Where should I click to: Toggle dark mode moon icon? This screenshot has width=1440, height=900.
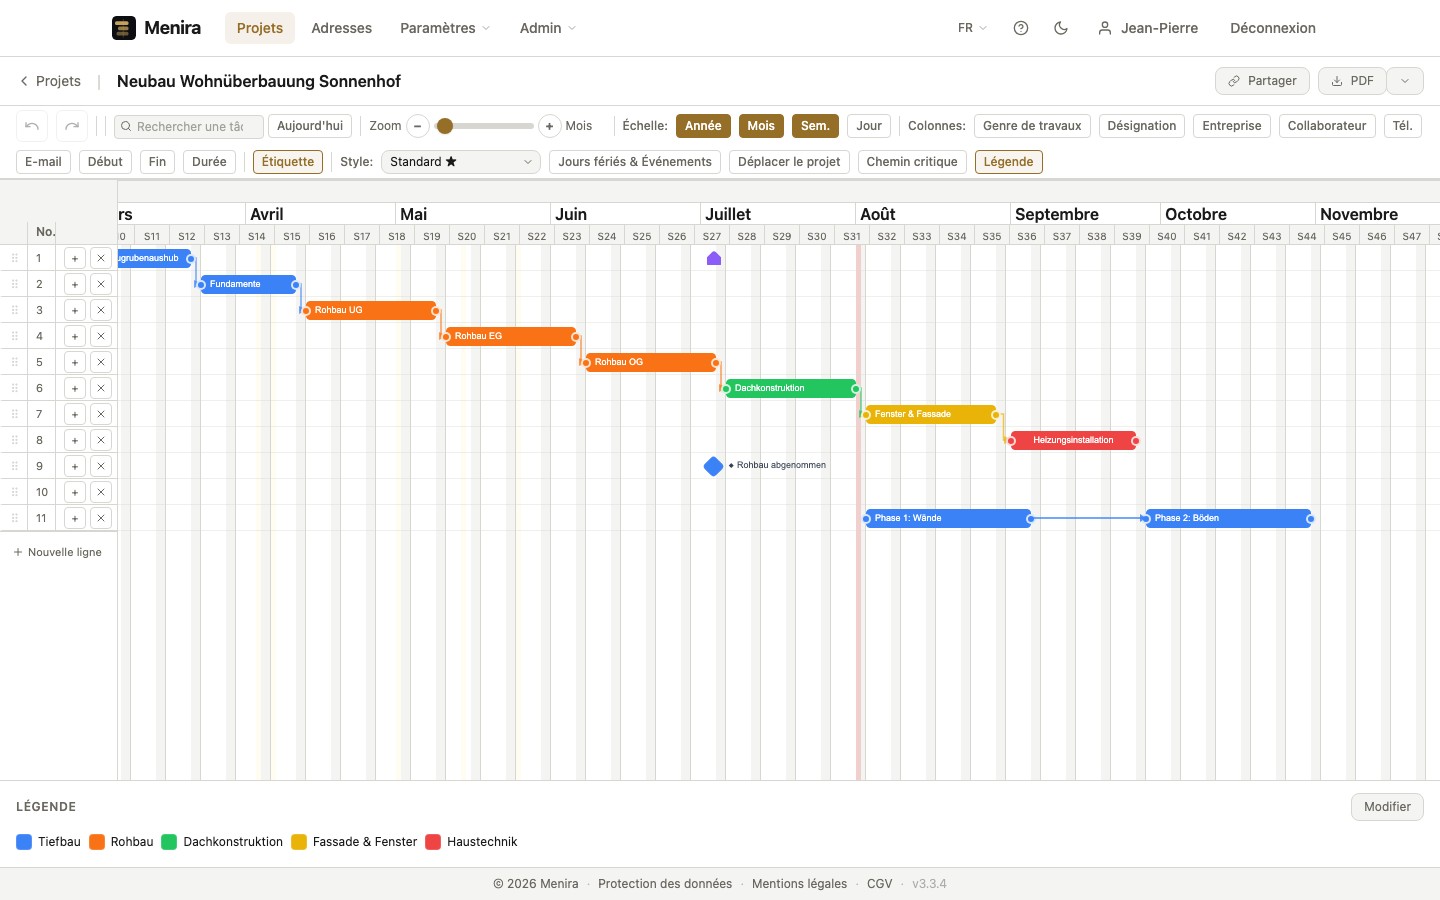click(1061, 28)
